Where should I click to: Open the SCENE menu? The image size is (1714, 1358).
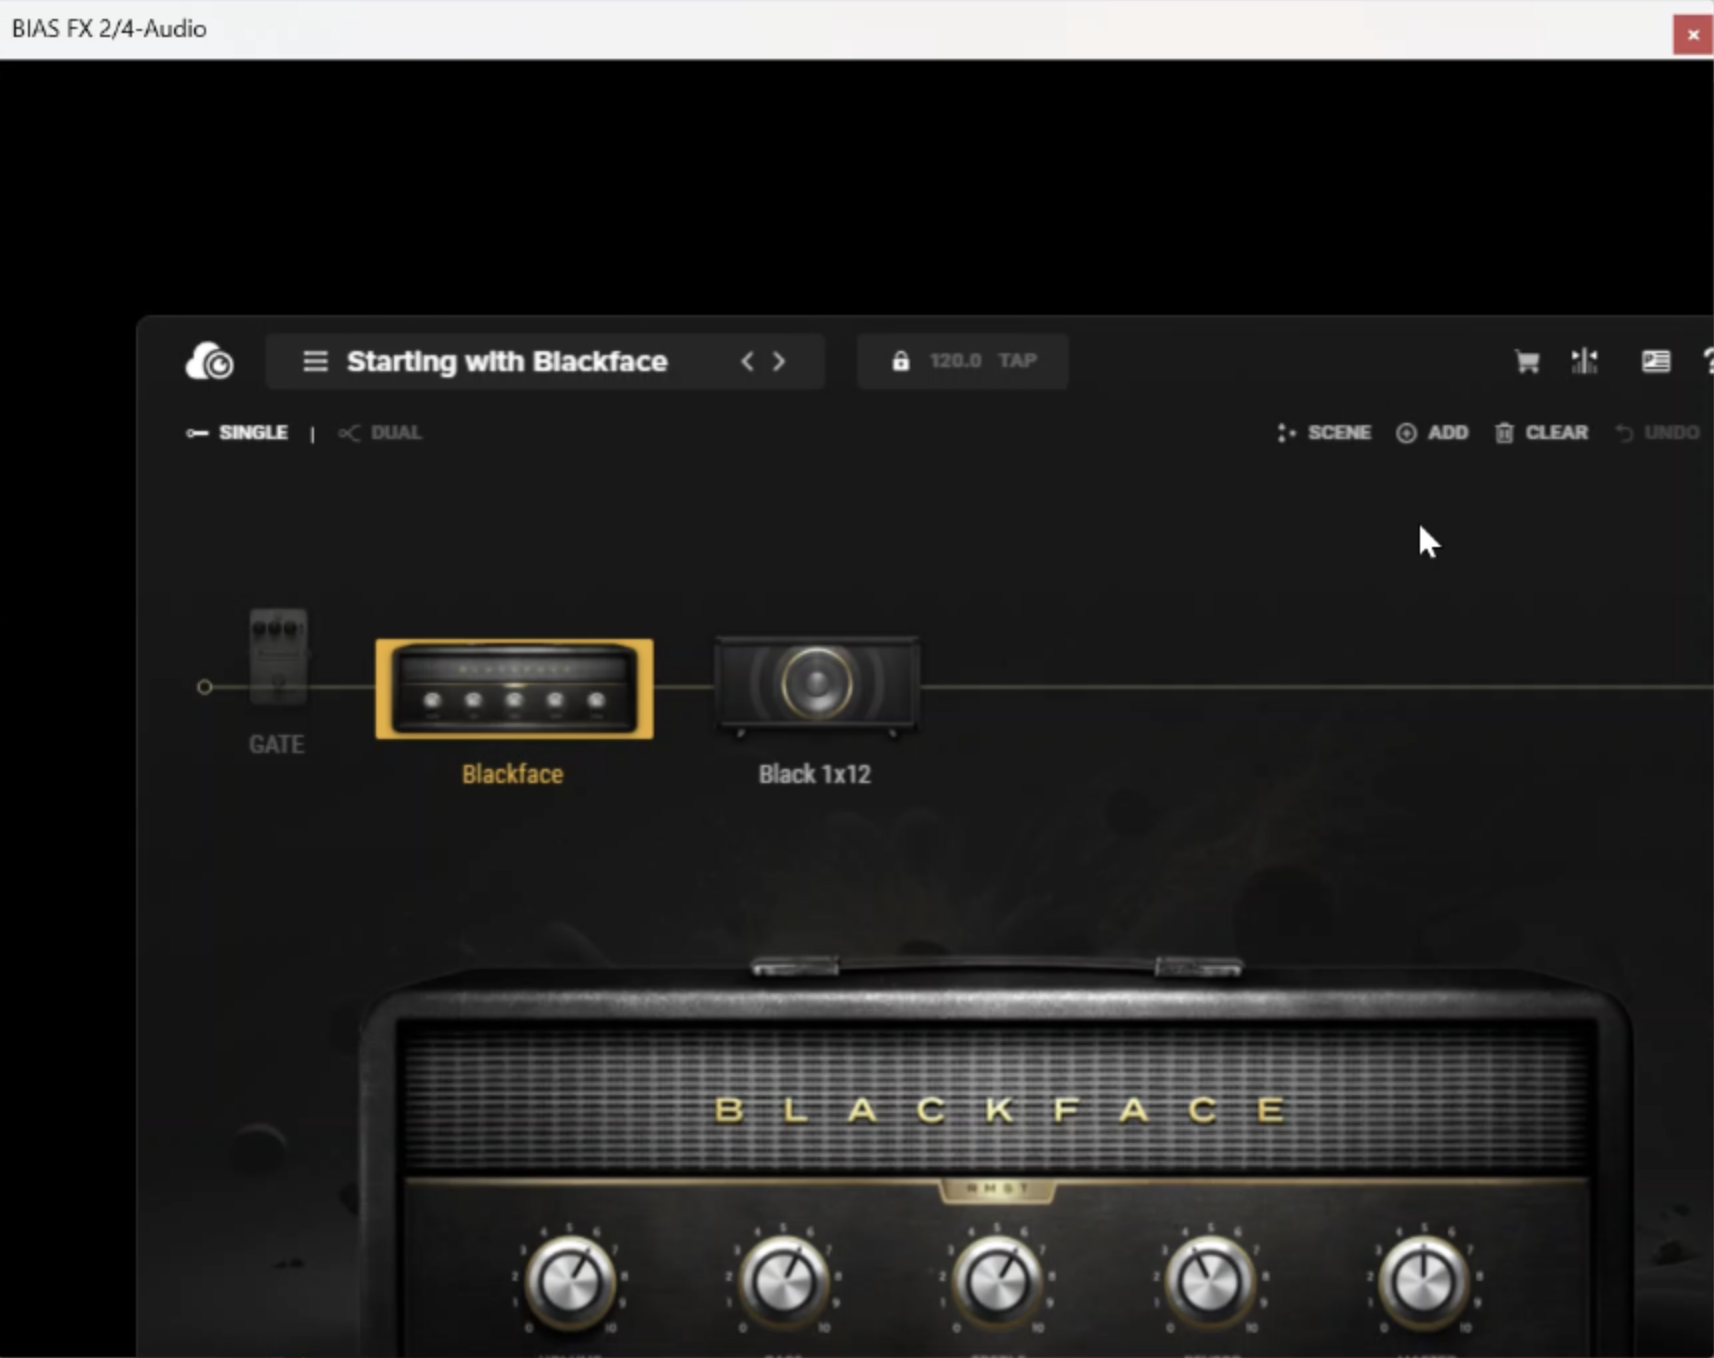pos(1324,433)
